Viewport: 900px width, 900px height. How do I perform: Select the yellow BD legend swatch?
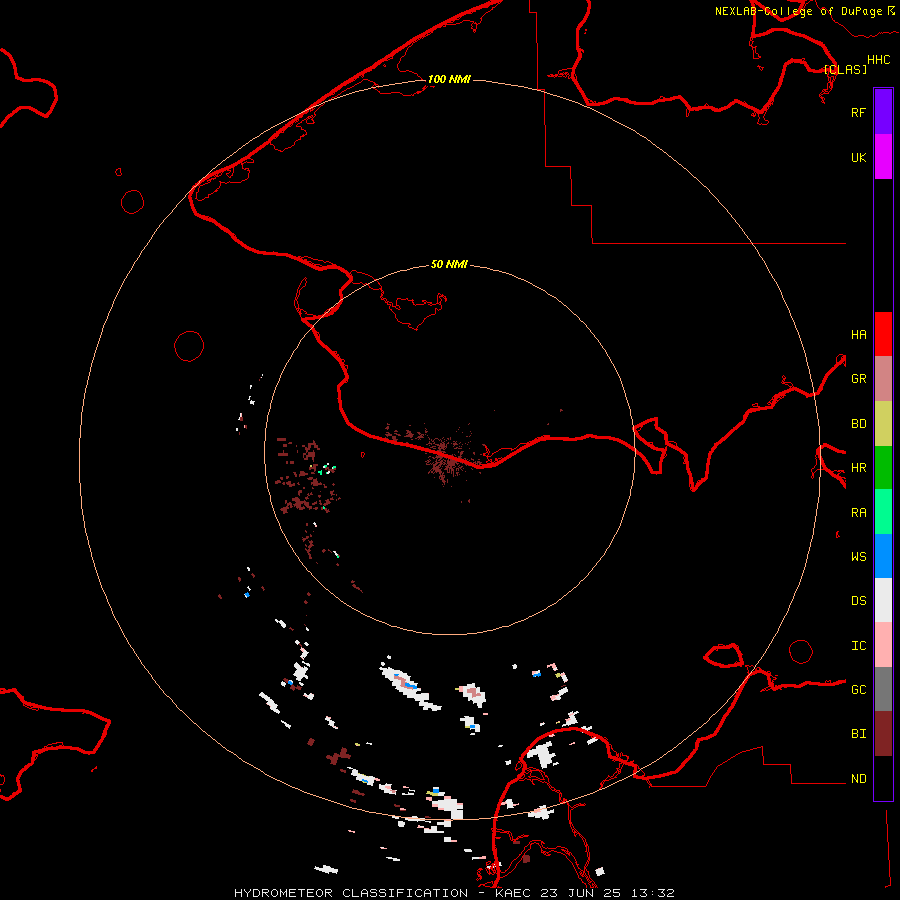click(x=883, y=423)
